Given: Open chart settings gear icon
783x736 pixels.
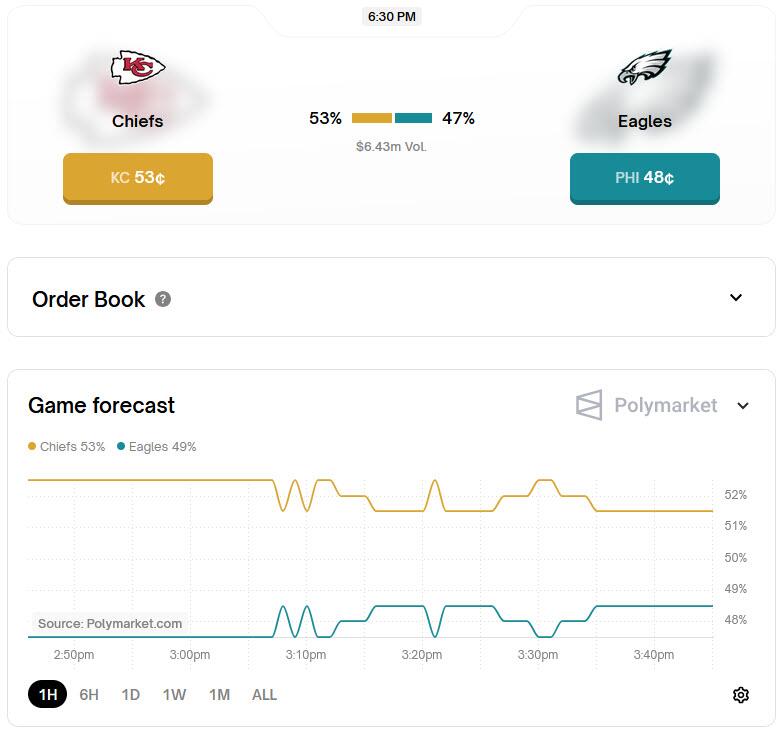Looking at the screenshot, I should tap(741, 695).
